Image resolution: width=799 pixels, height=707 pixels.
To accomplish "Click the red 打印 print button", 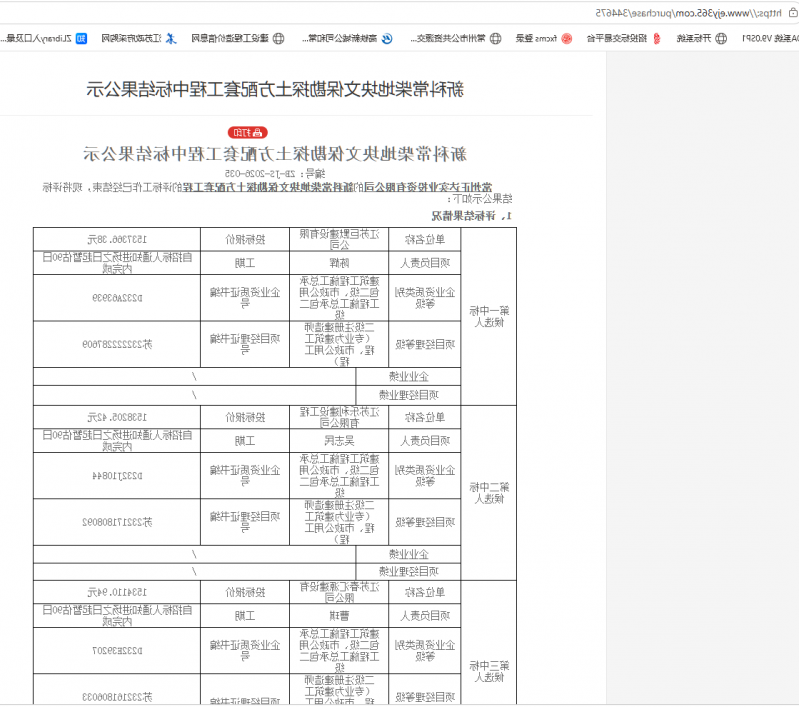I will (248, 133).
